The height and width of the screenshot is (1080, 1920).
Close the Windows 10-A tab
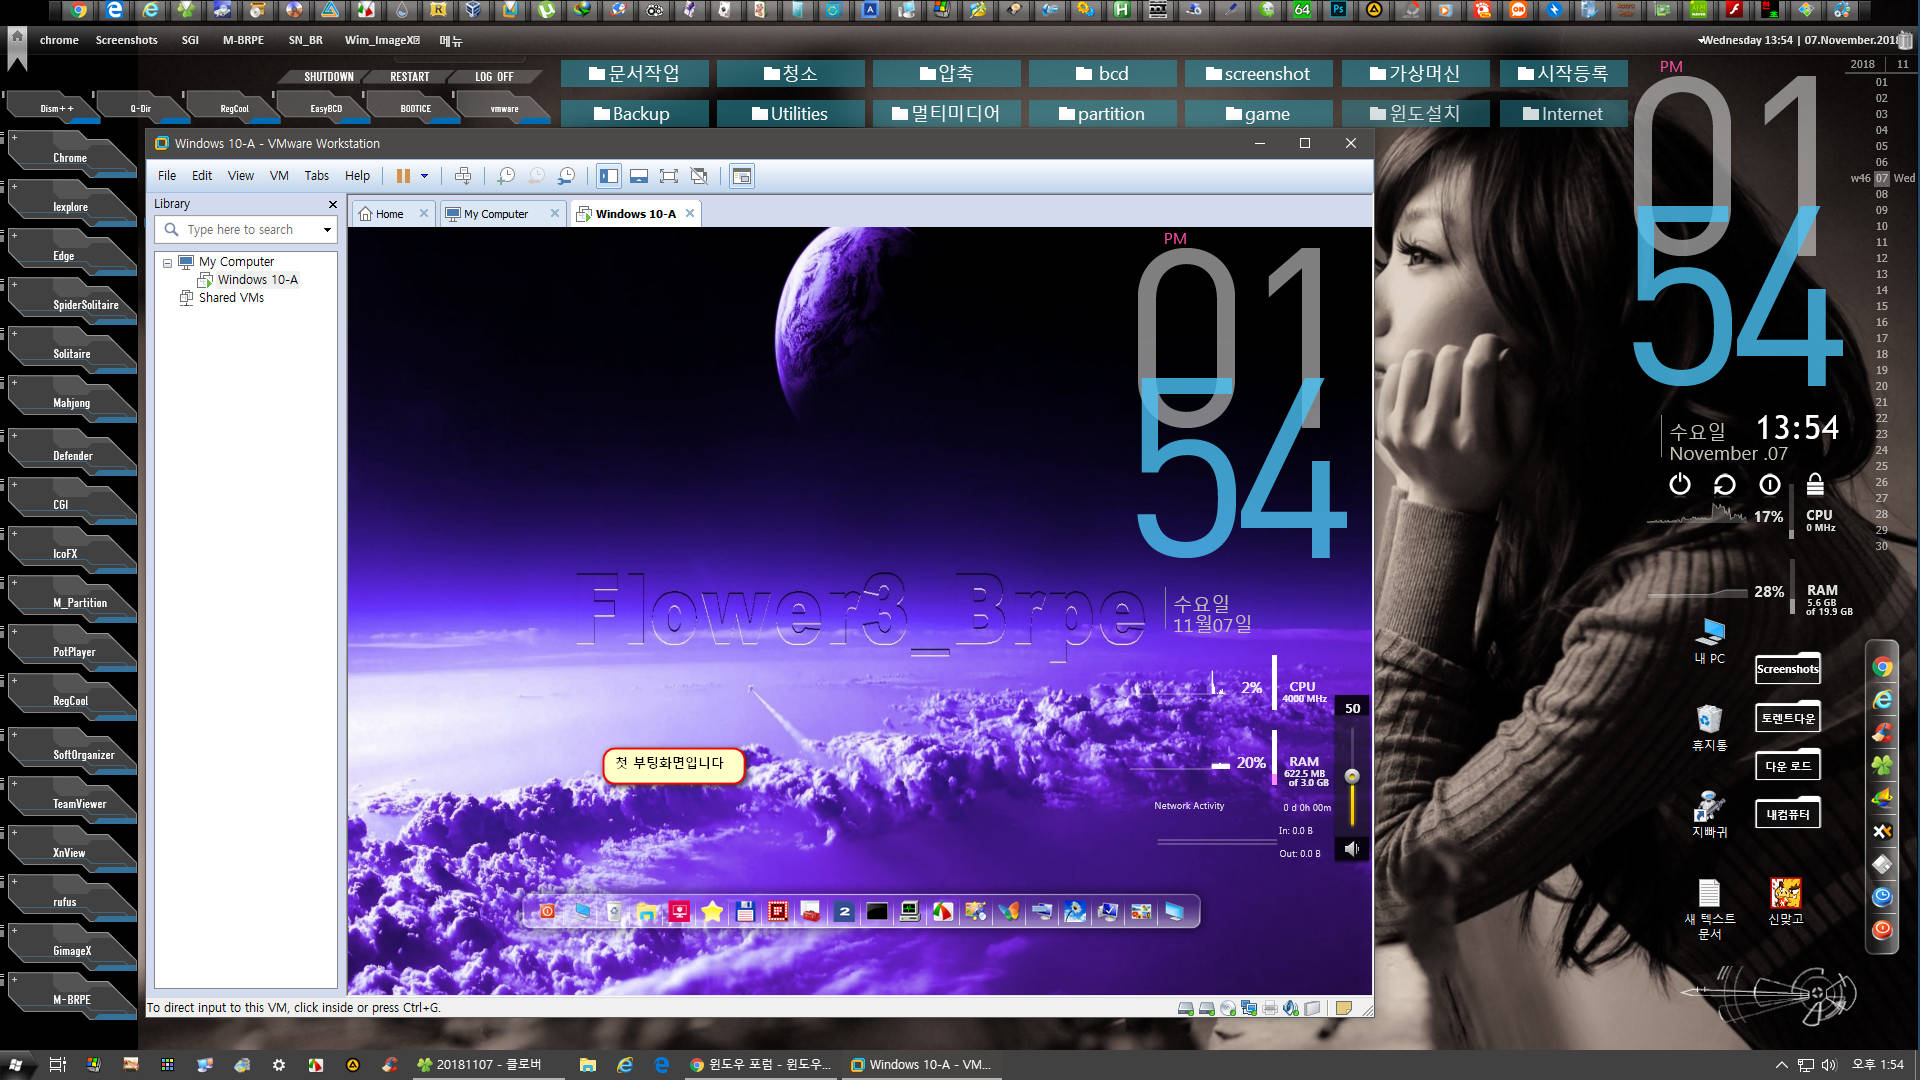click(690, 214)
